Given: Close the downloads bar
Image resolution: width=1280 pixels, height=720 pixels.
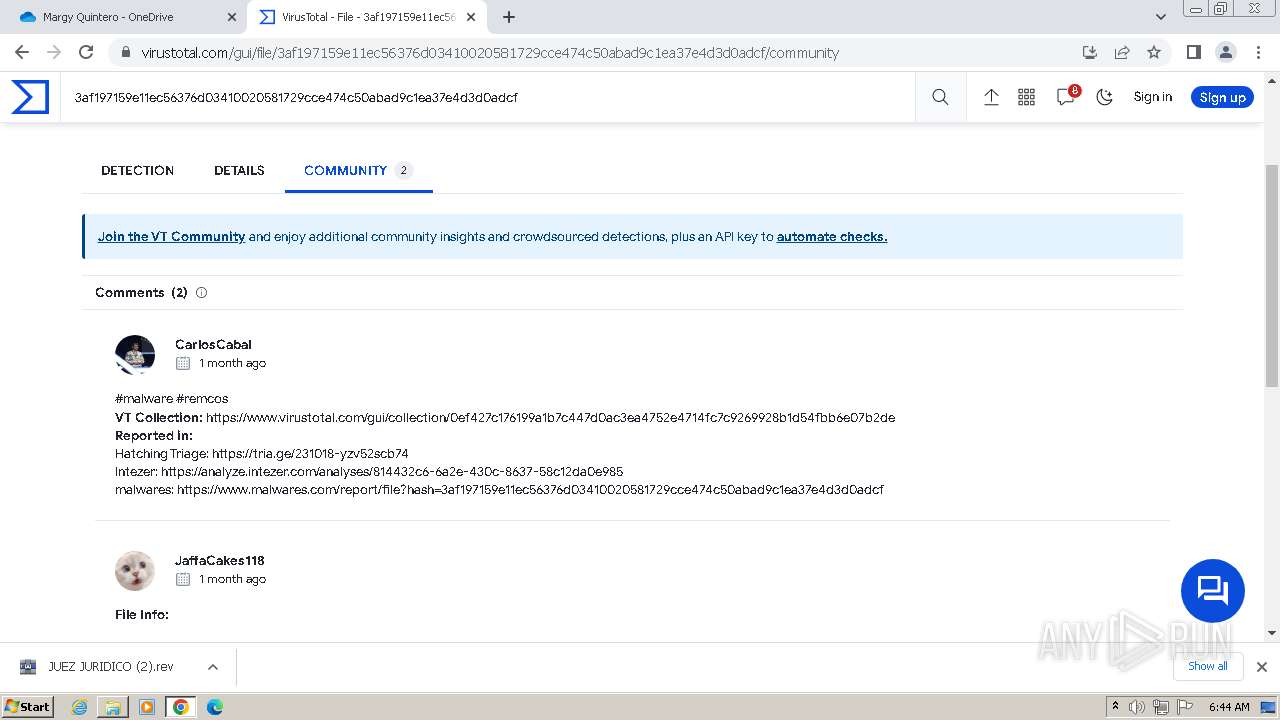Looking at the screenshot, I should [1261, 667].
